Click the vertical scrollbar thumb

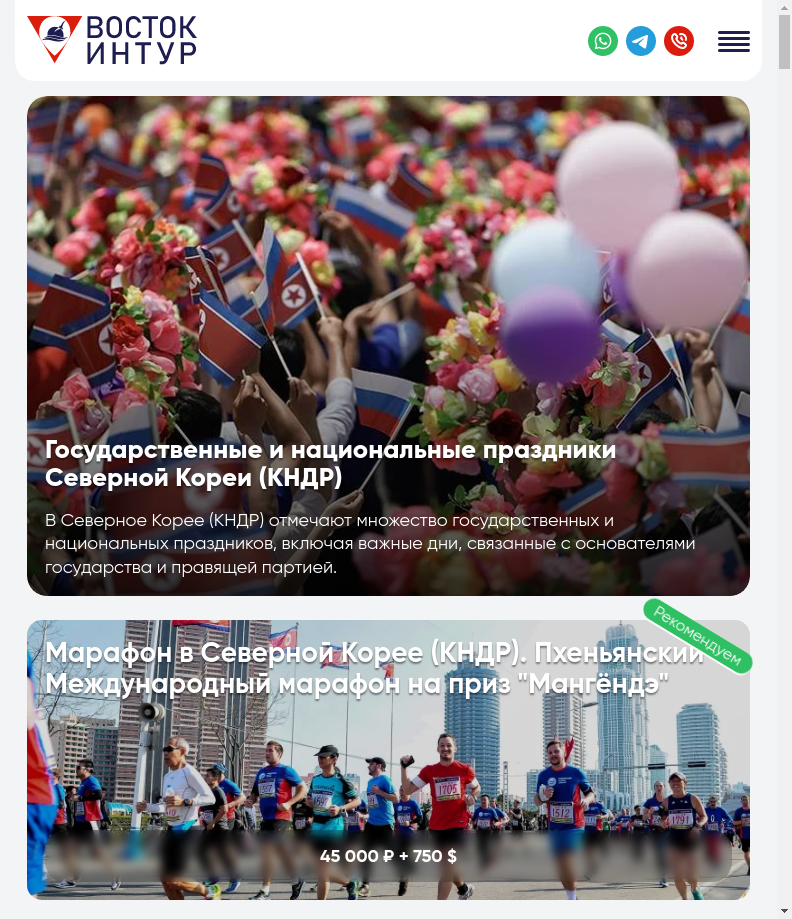[x=784, y=42]
